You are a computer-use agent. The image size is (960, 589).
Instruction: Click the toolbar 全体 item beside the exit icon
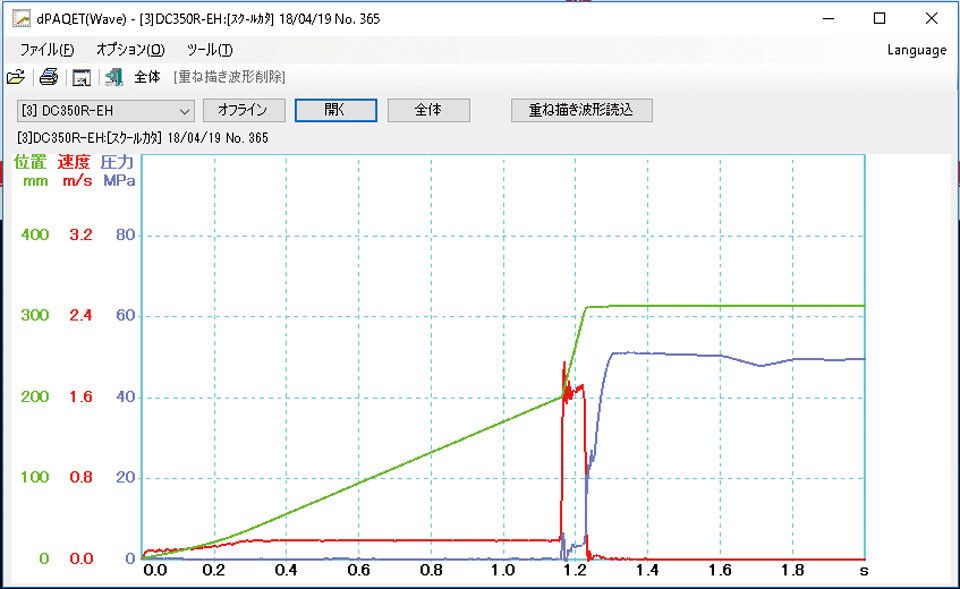(148, 77)
